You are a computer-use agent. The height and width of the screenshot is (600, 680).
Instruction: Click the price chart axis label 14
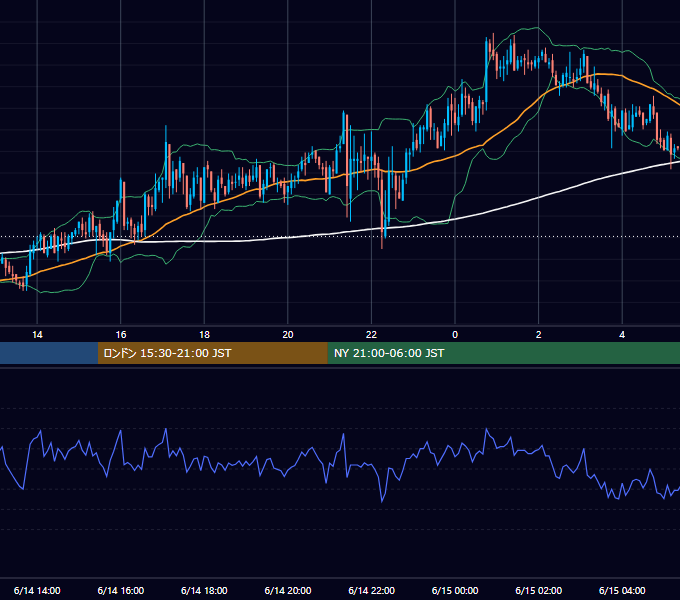coord(37,335)
